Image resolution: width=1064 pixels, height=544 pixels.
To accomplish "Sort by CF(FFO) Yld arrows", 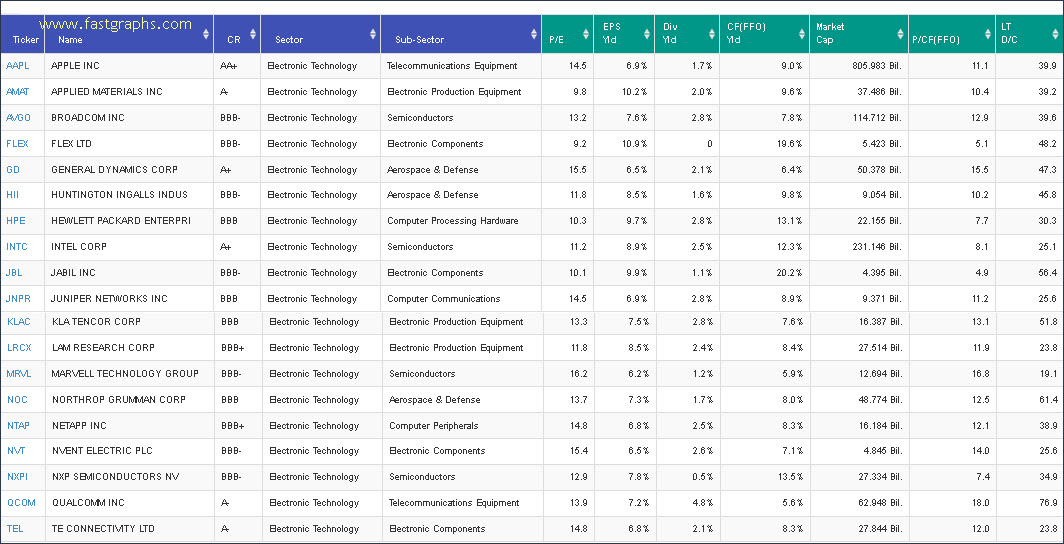I will click(x=801, y=34).
